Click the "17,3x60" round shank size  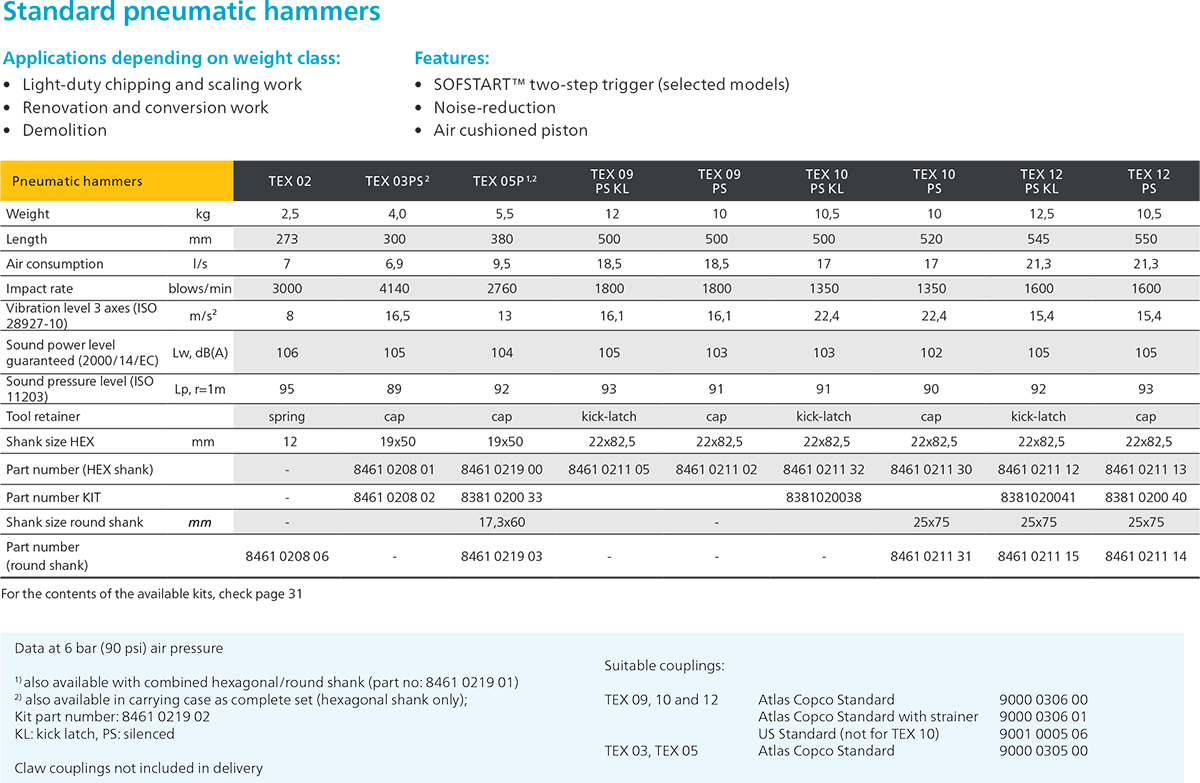[x=504, y=522]
